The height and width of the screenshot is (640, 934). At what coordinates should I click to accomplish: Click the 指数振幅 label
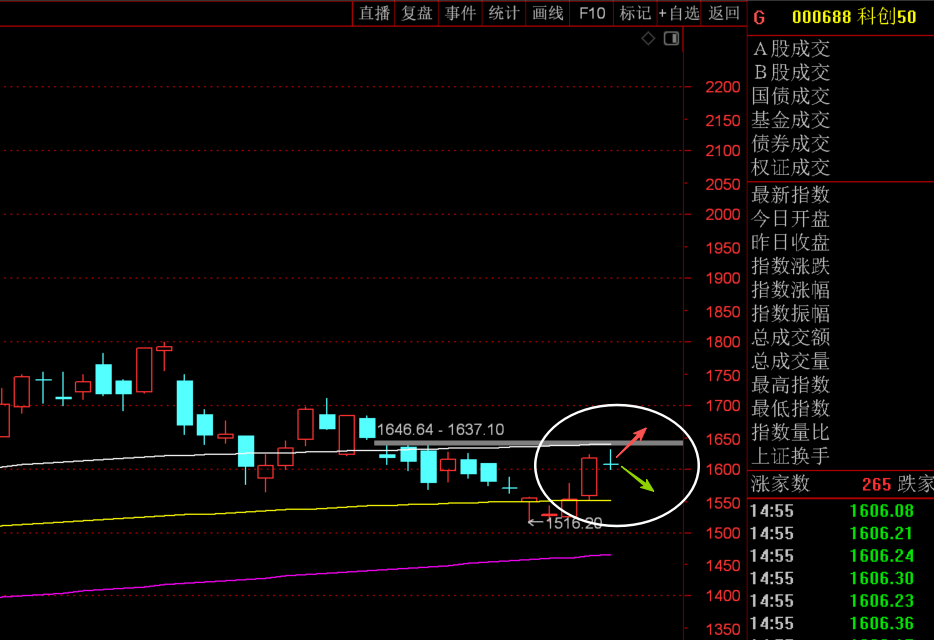coord(790,313)
